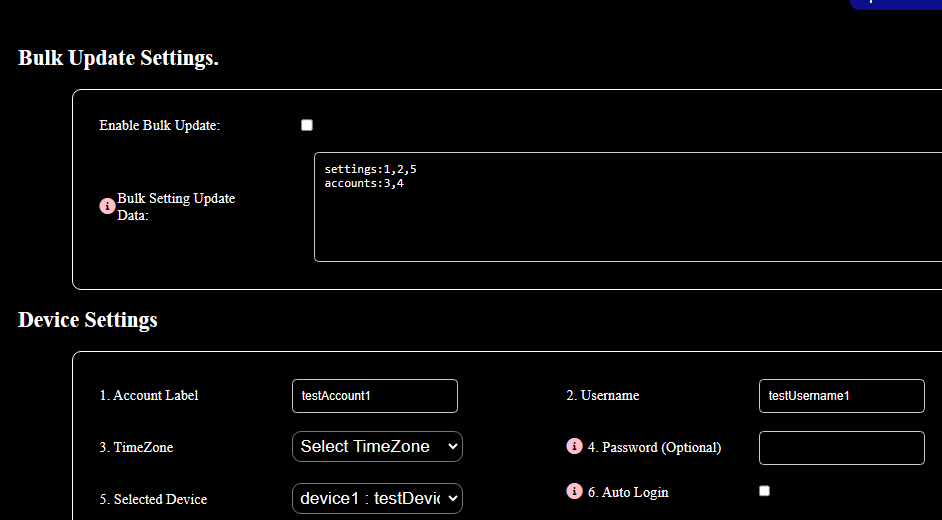Viewport: 942px width, 520px height.
Task: Click the '1. Account Label' text
Action: 149,396
